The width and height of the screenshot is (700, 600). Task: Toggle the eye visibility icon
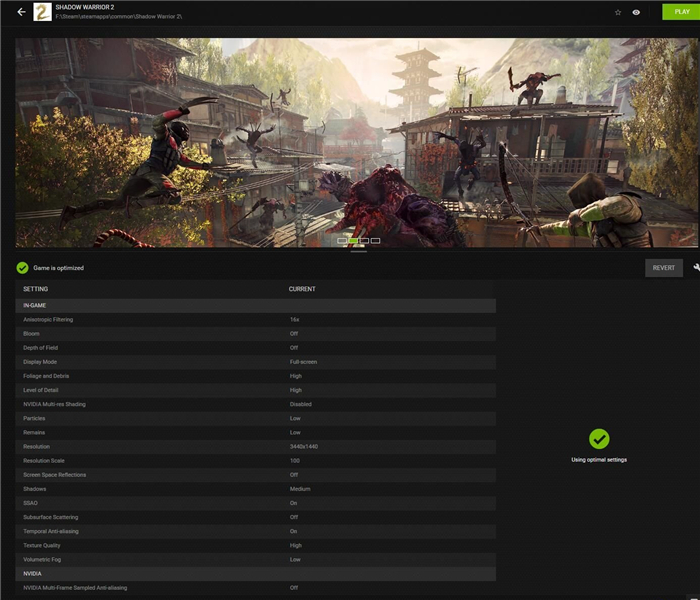636,12
